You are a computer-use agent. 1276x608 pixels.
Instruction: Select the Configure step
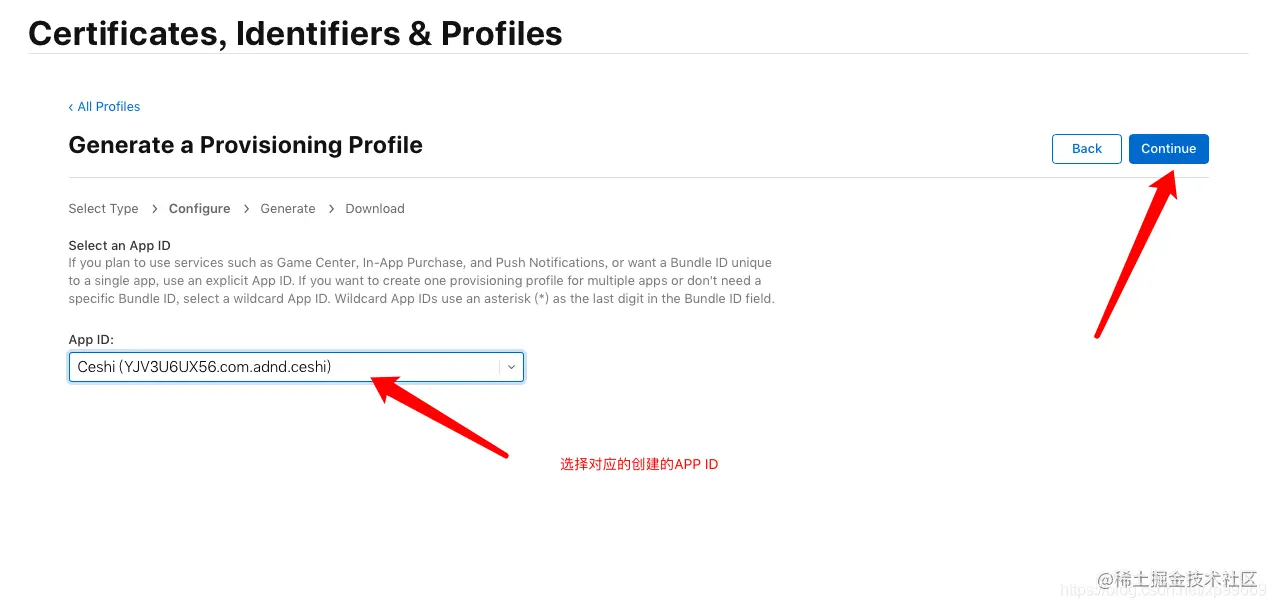[199, 209]
